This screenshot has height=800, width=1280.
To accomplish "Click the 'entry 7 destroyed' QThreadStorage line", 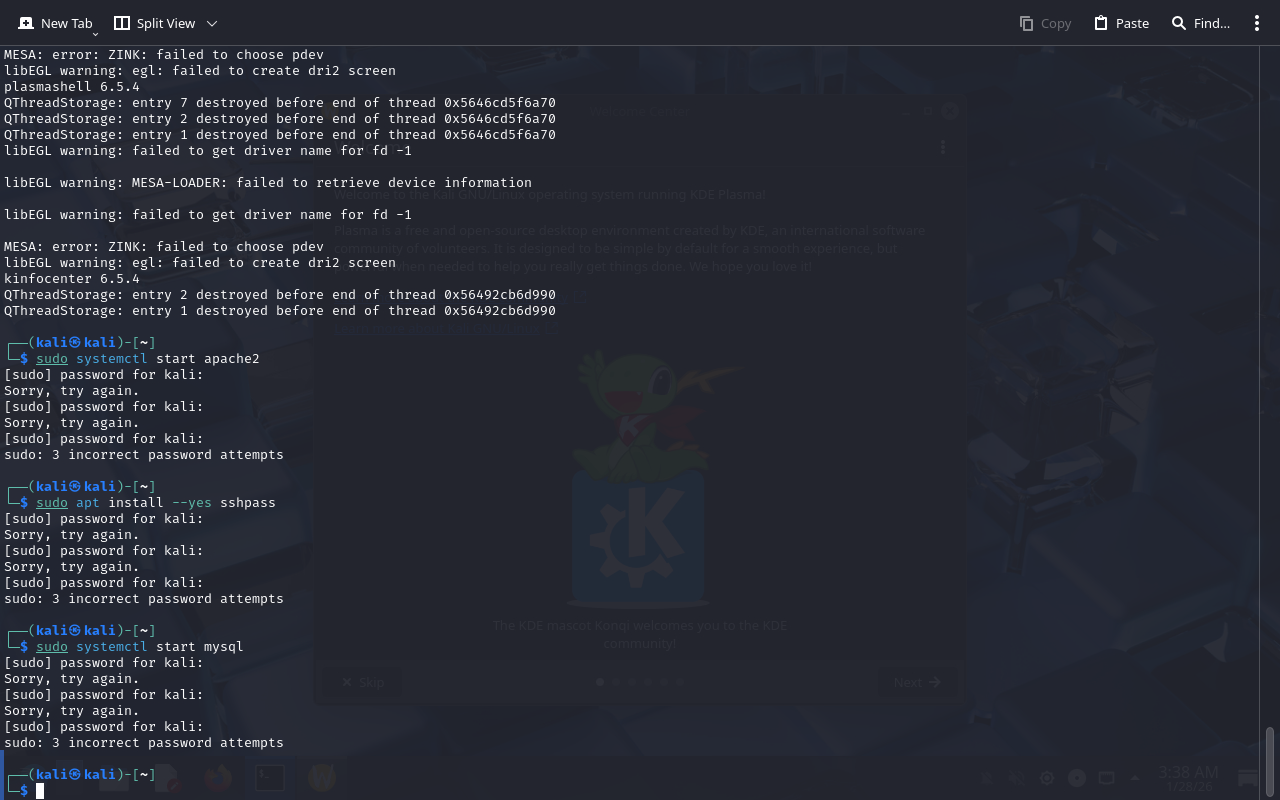I will pyautogui.click(x=280, y=103).
